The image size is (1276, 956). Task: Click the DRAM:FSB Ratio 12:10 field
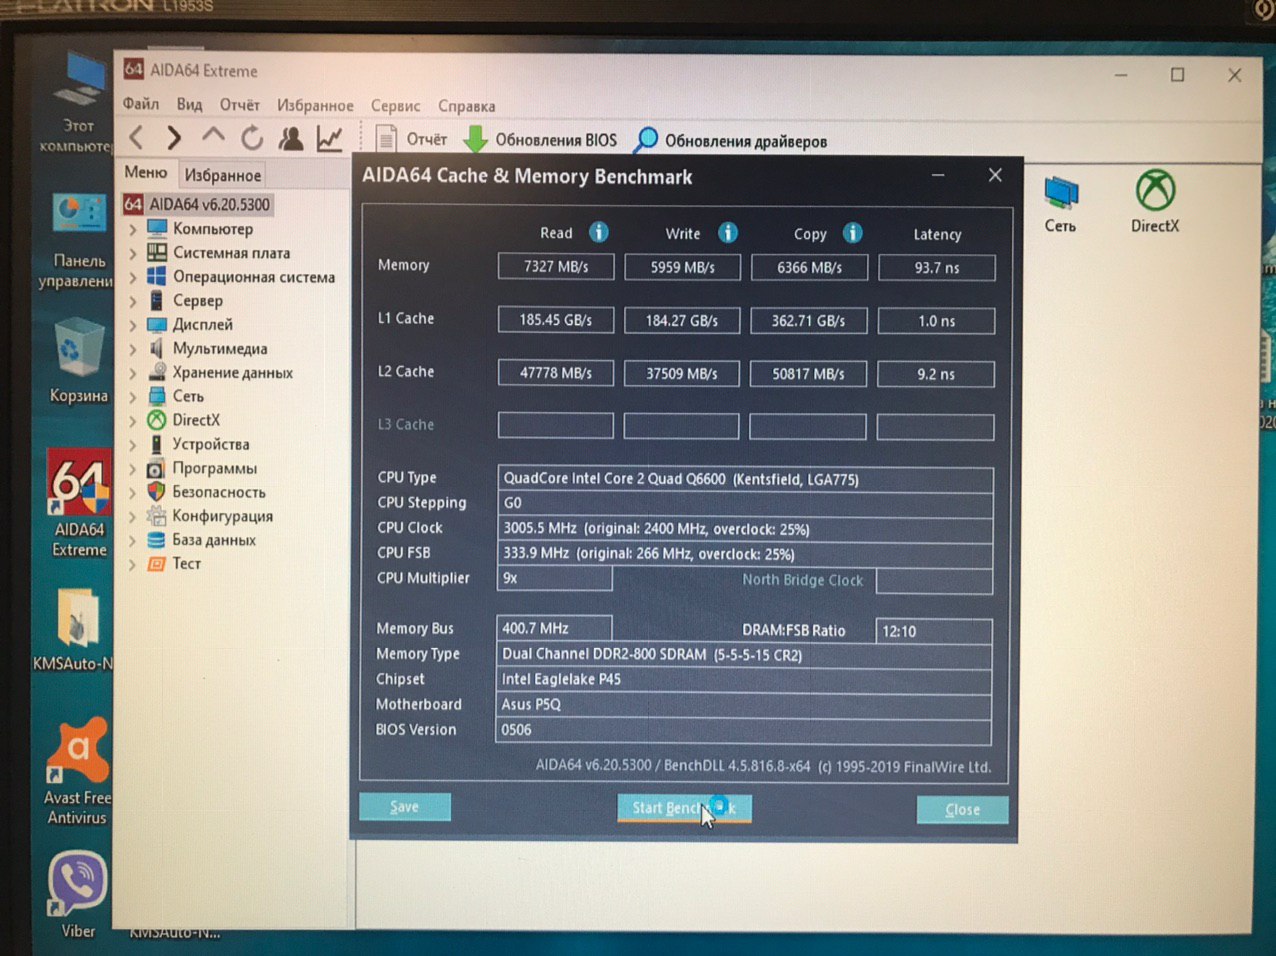(934, 631)
